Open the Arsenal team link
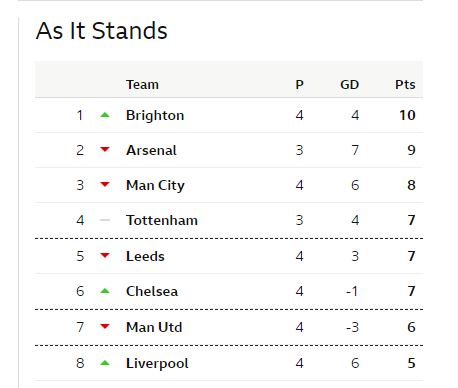 [x=151, y=150]
